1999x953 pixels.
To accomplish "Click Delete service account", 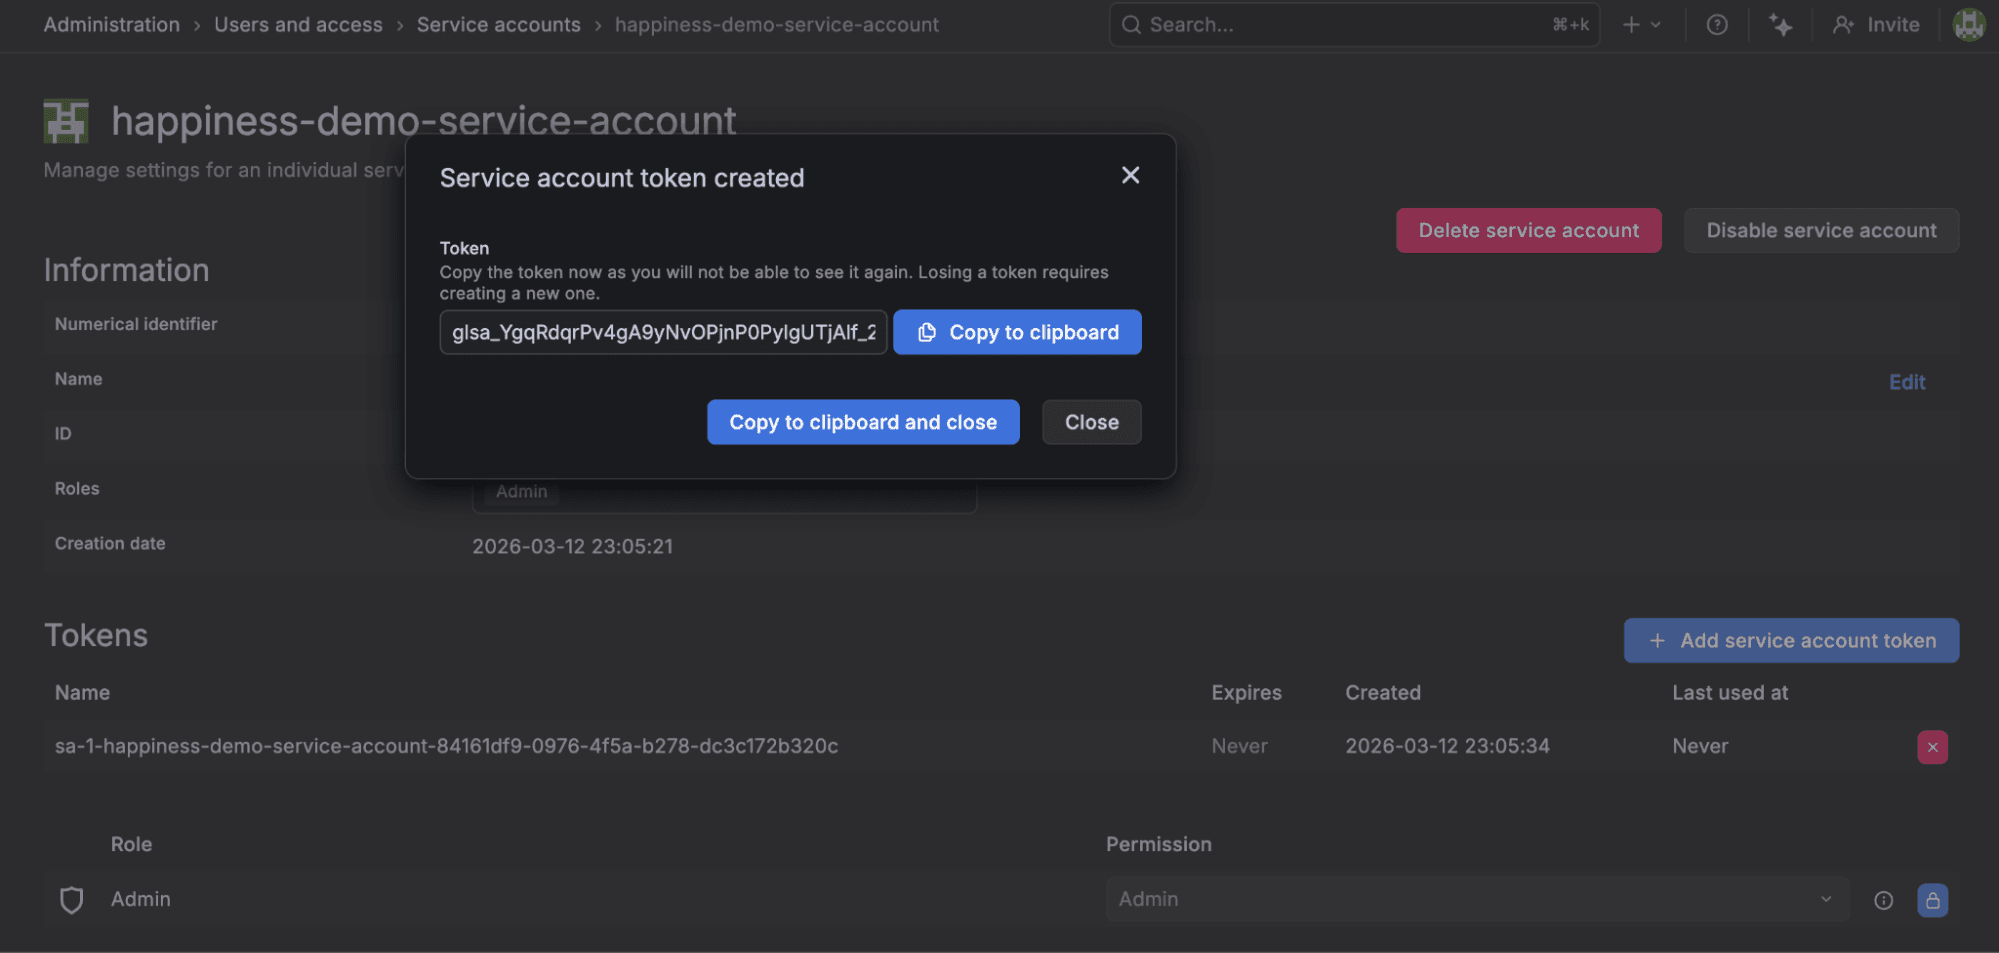I will pos(1527,230).
